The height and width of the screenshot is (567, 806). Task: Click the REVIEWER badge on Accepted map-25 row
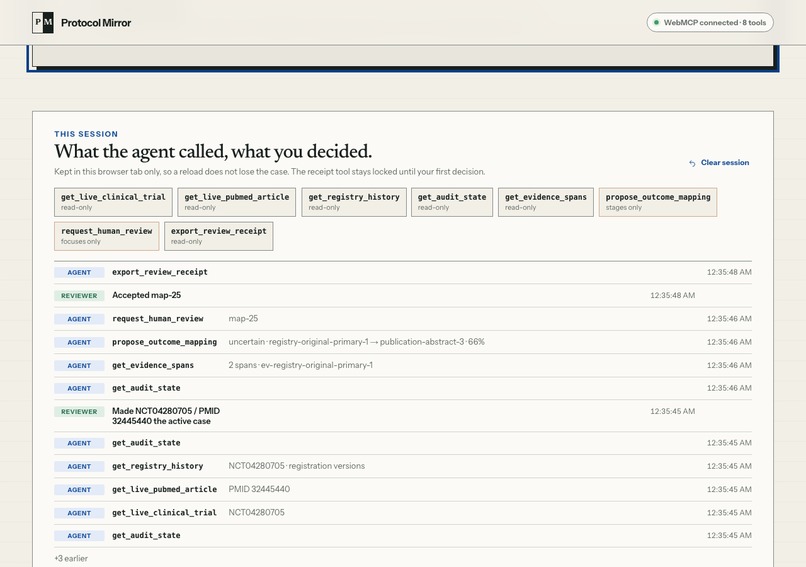tap(79, 296)
